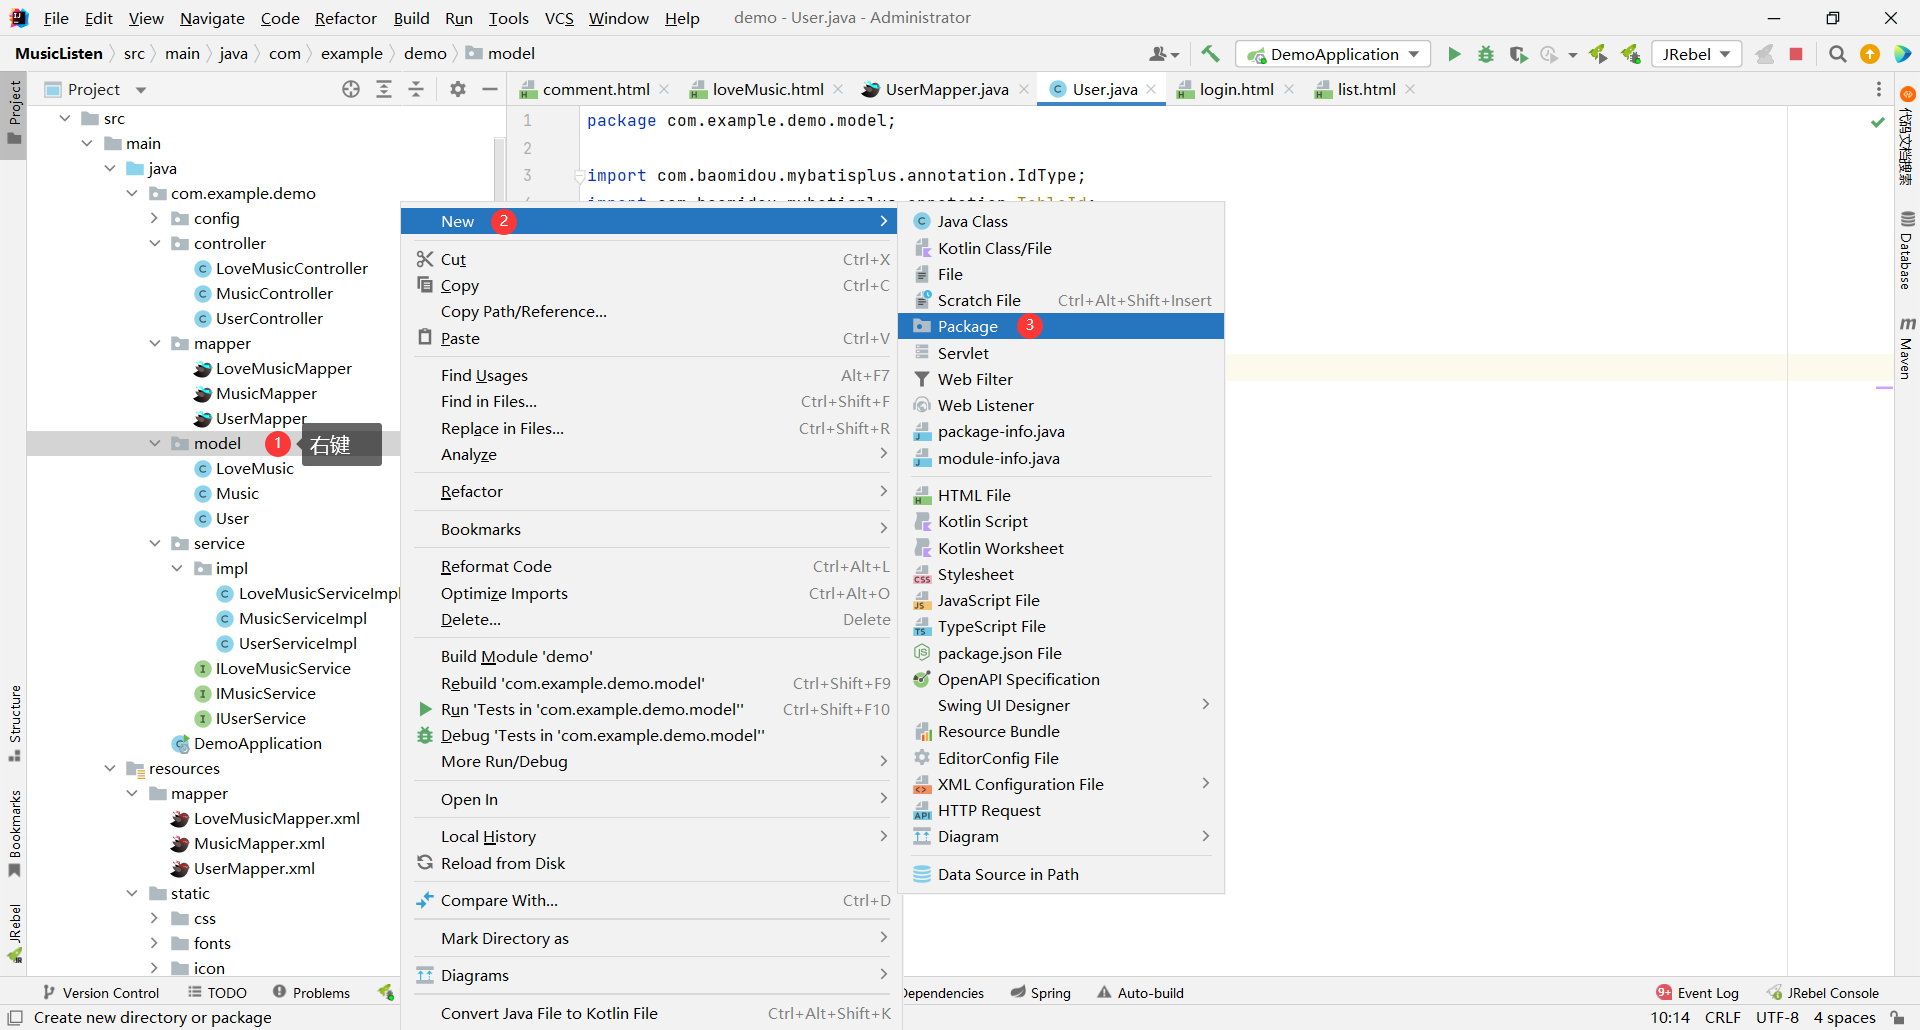1920x1030 pixels.
Task: Expand the css folder
Action: (x=155, y=918)
